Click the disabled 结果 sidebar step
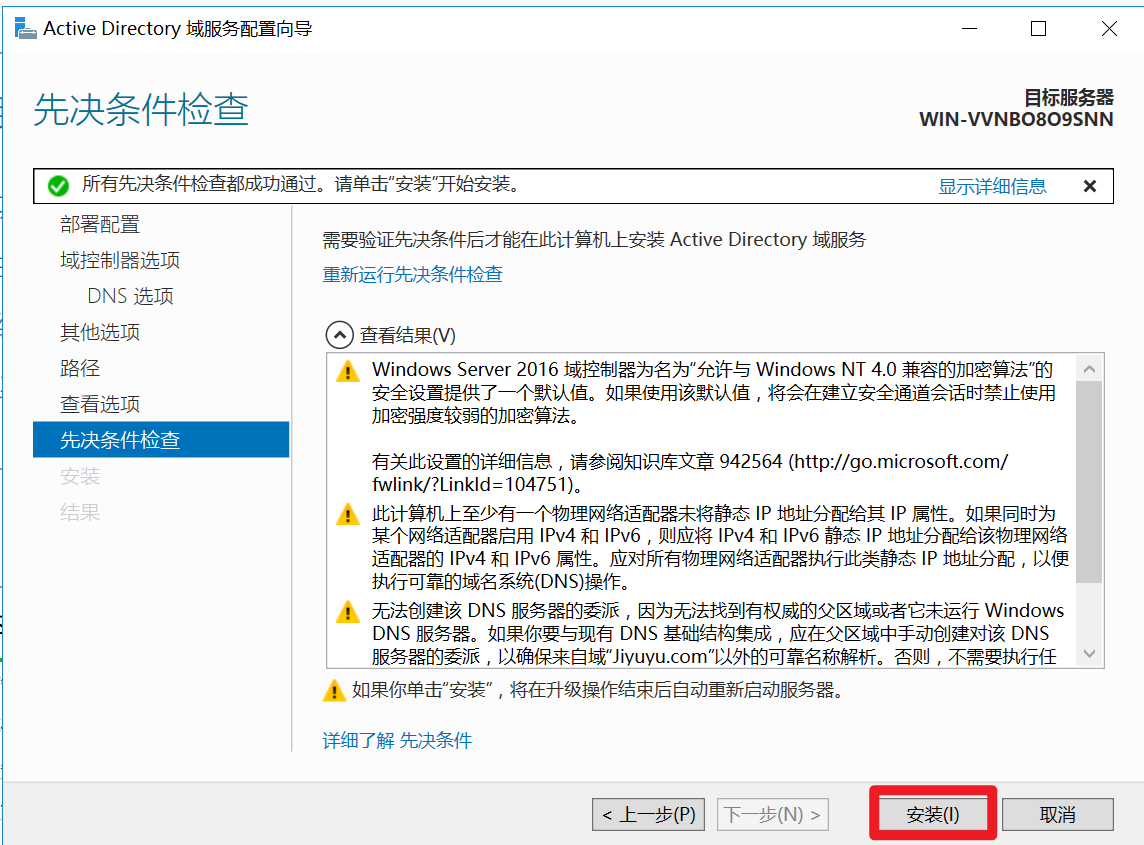Viewport: 1144px width, 845px height. coord(80,512)
